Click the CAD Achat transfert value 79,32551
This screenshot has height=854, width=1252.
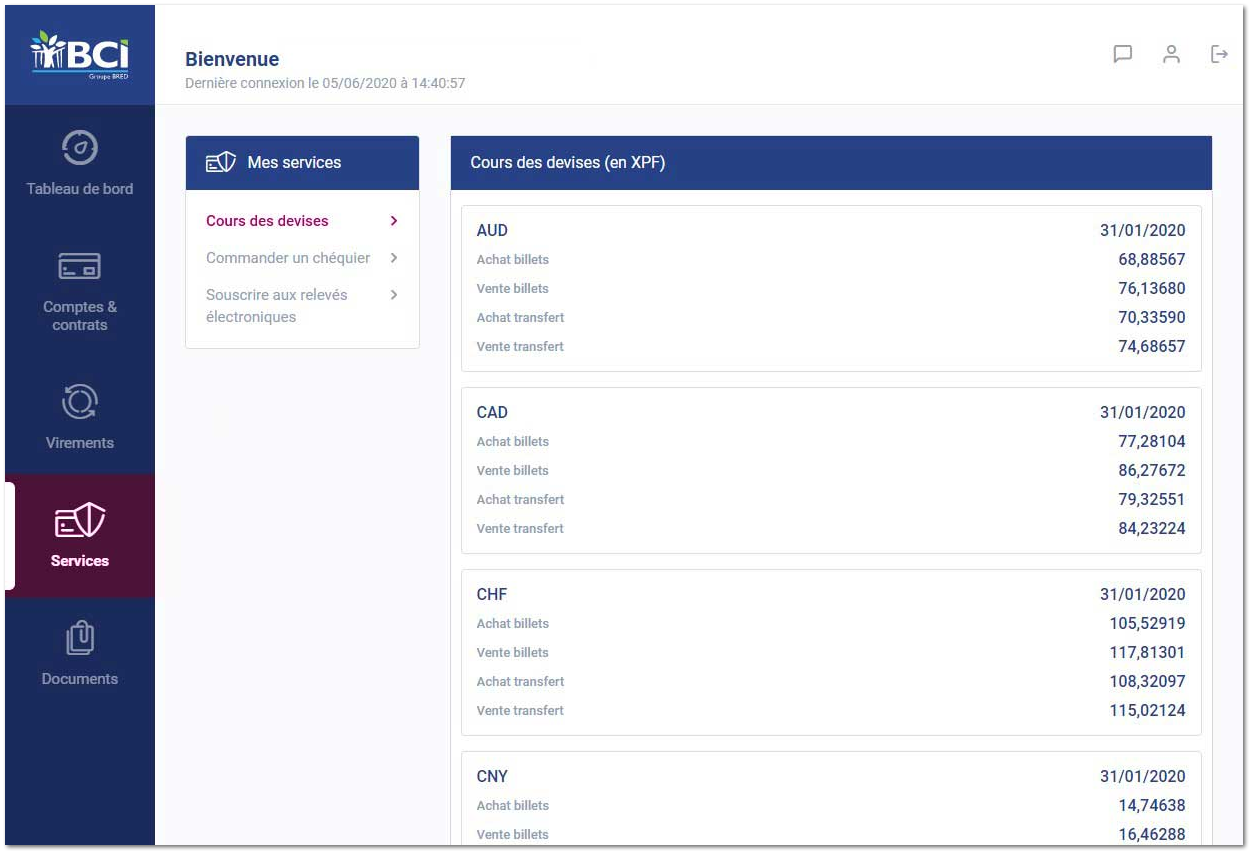1152,499
